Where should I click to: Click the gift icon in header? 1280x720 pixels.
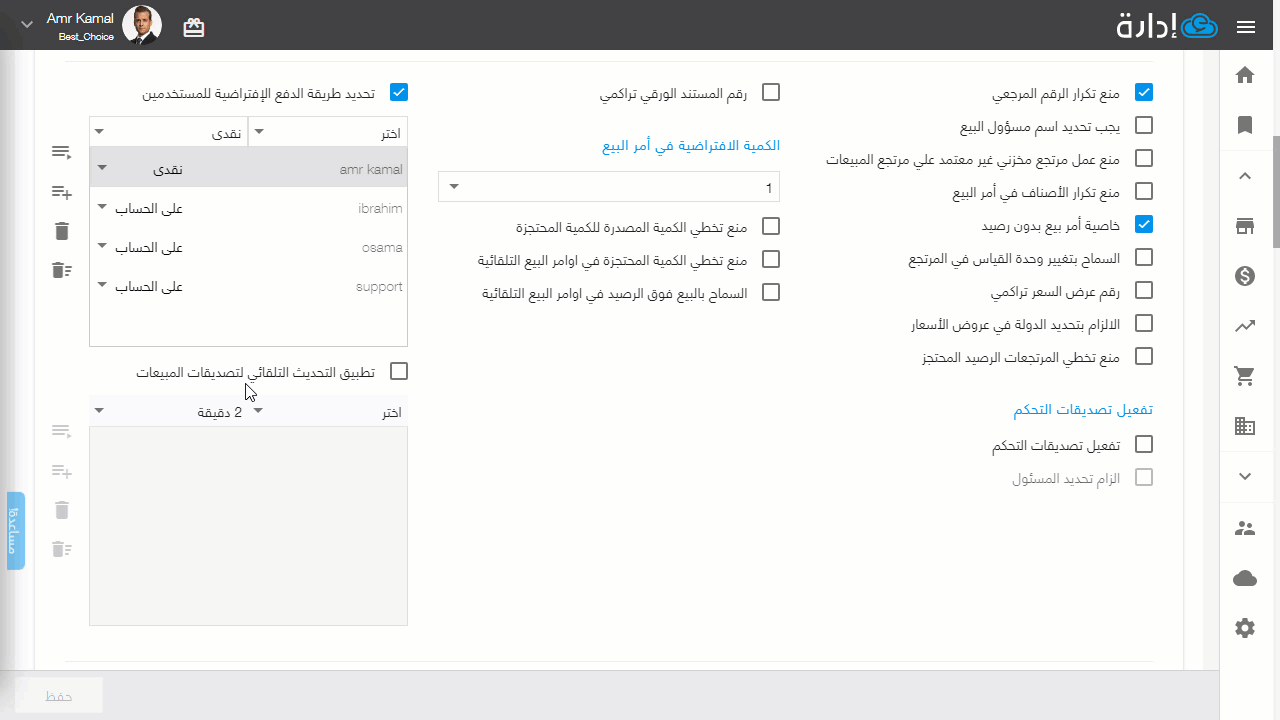[194, 27]
